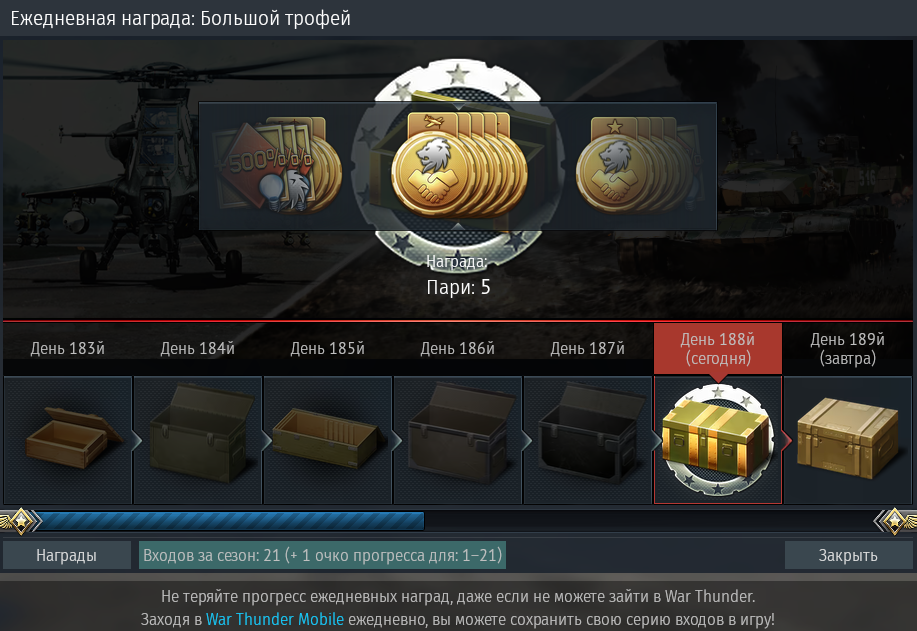Click the День 183й day label
Image resolution: width=917 pixels, height=631 pixels.
pyautogui.click(x=68, y=349)
